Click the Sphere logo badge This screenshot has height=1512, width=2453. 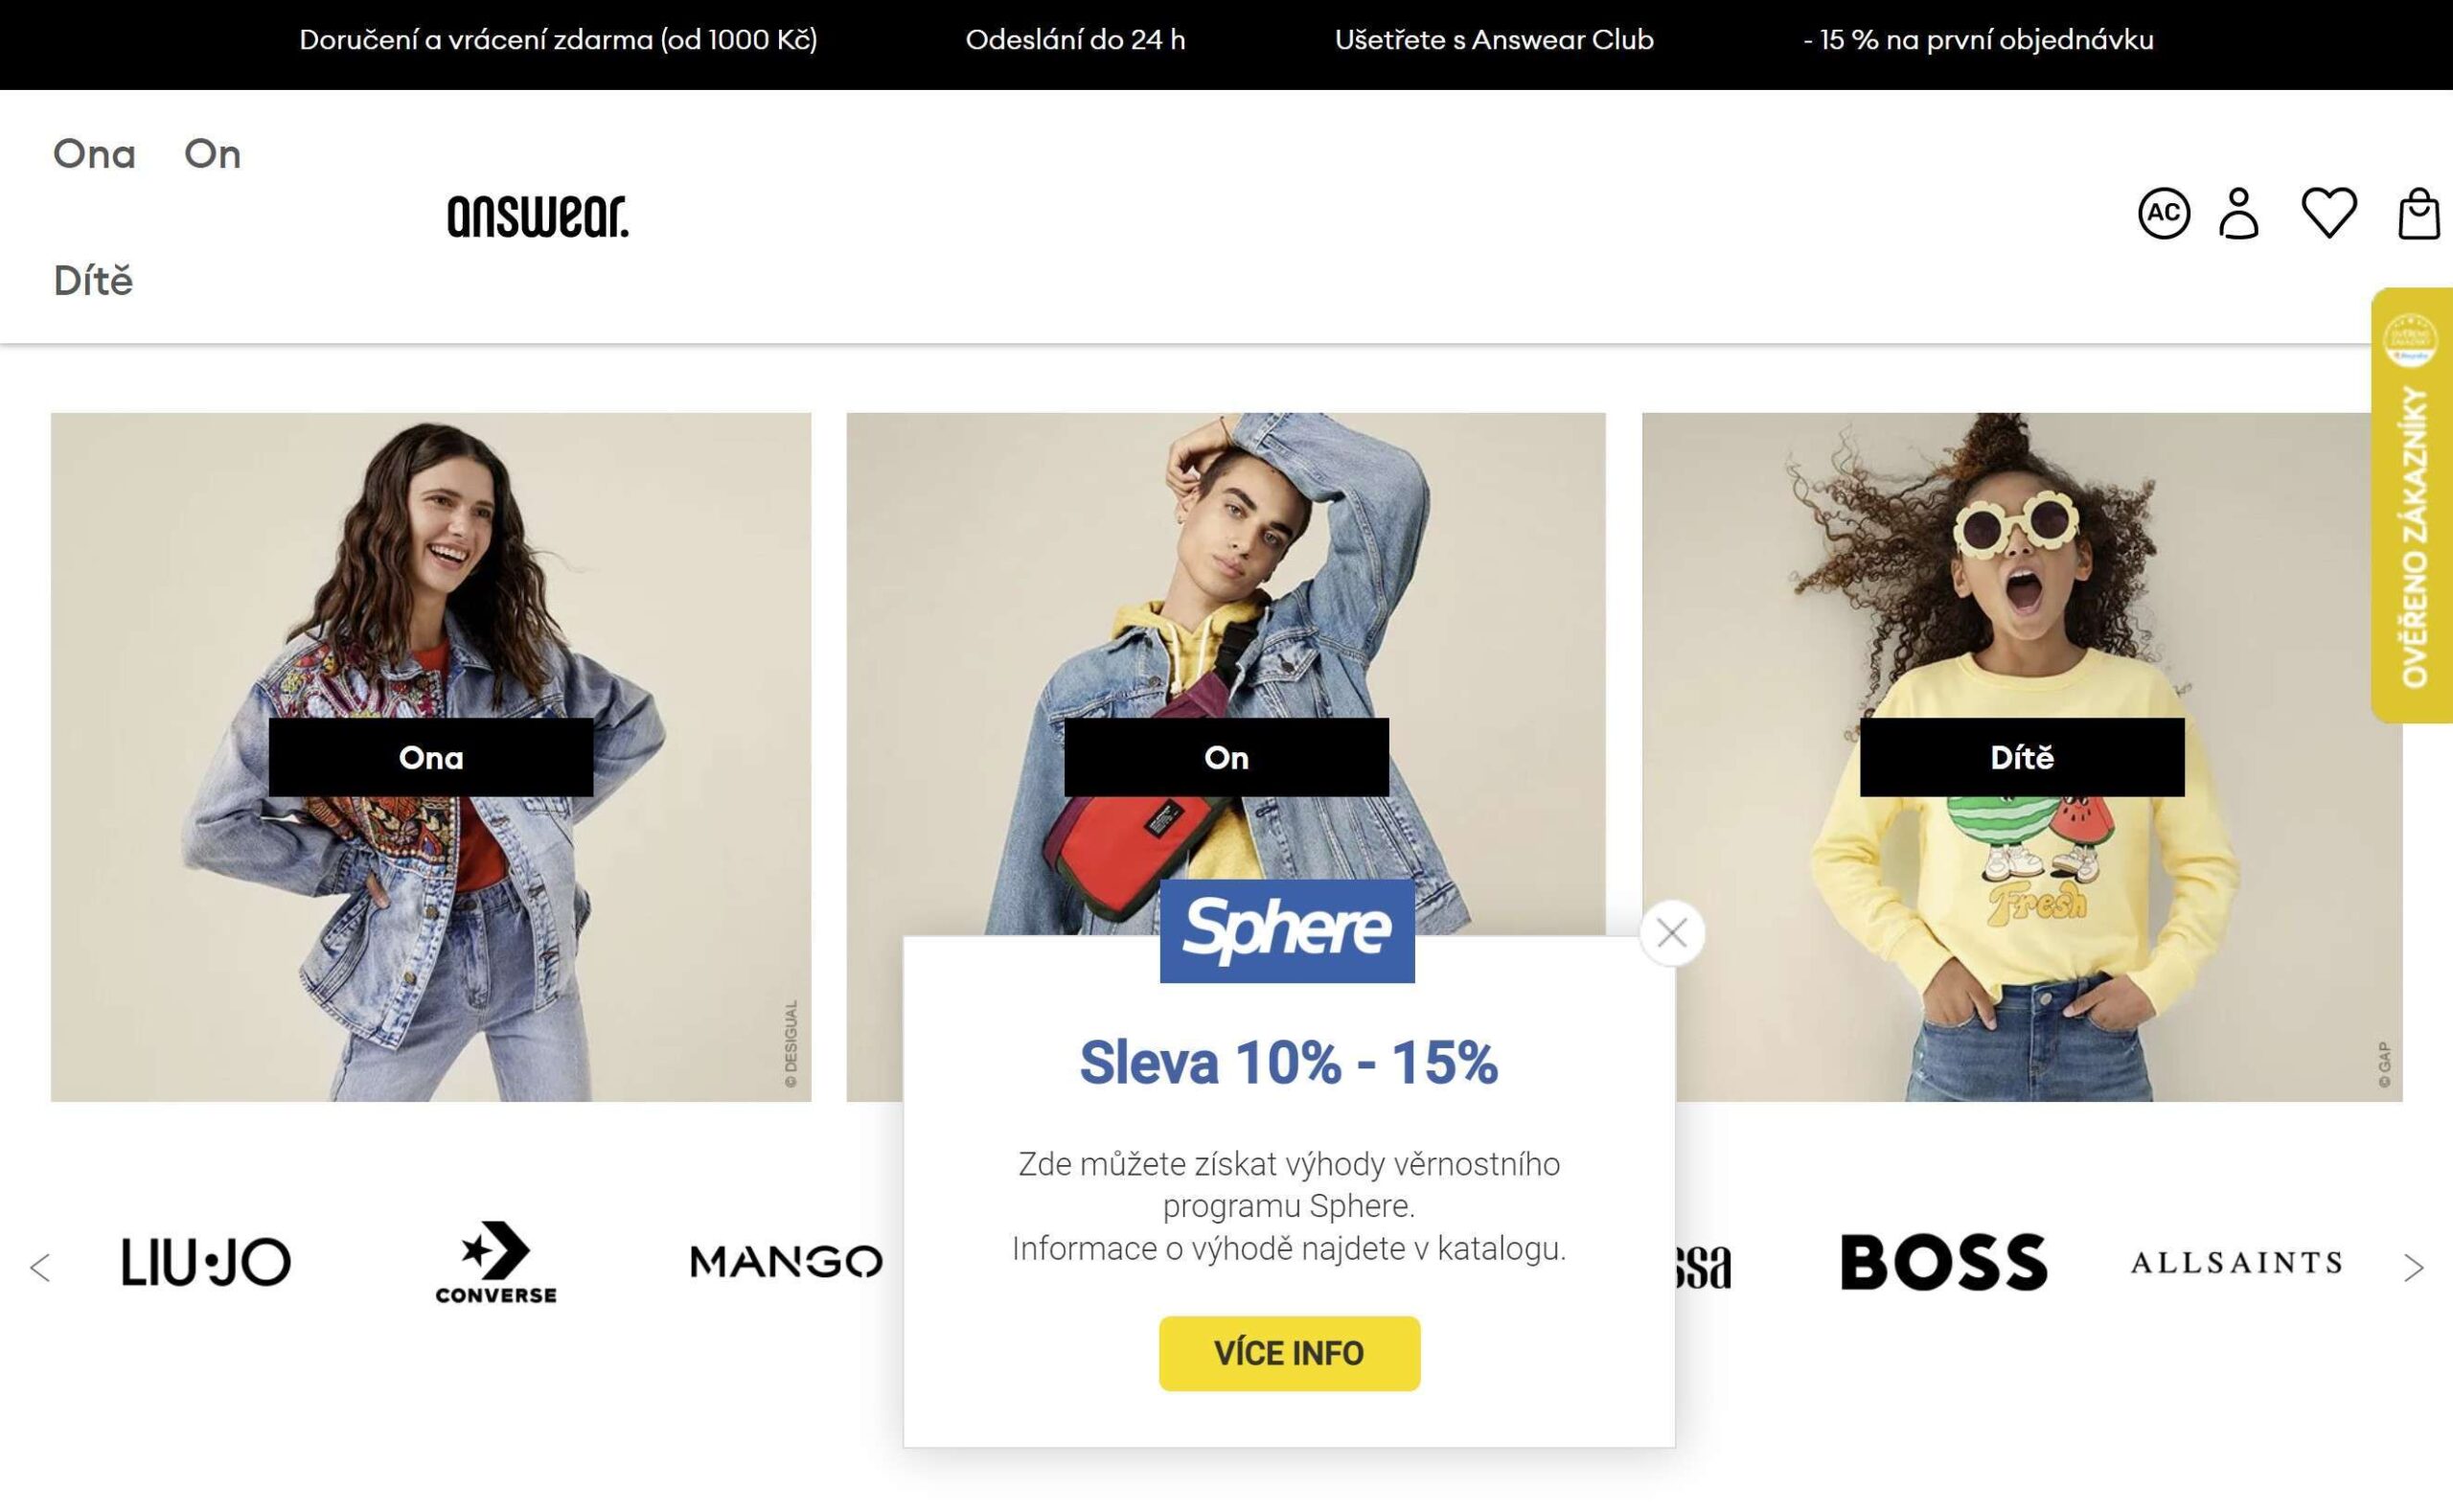point(1287,930)
